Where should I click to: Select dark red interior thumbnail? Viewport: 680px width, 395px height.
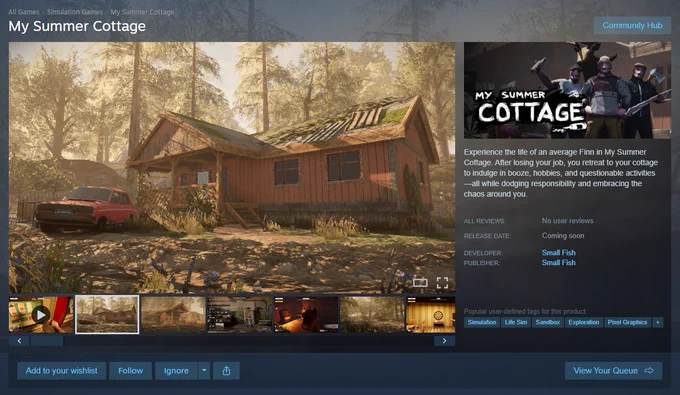tap(306, 315)
